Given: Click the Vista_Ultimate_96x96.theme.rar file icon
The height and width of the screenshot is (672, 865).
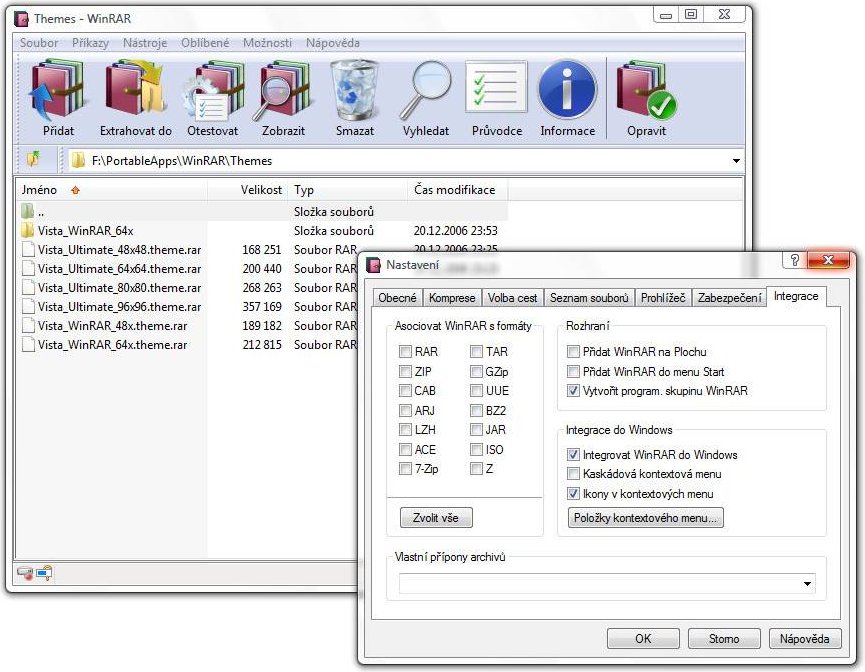Looking at the screenshot, I should (x=28, y=306).
